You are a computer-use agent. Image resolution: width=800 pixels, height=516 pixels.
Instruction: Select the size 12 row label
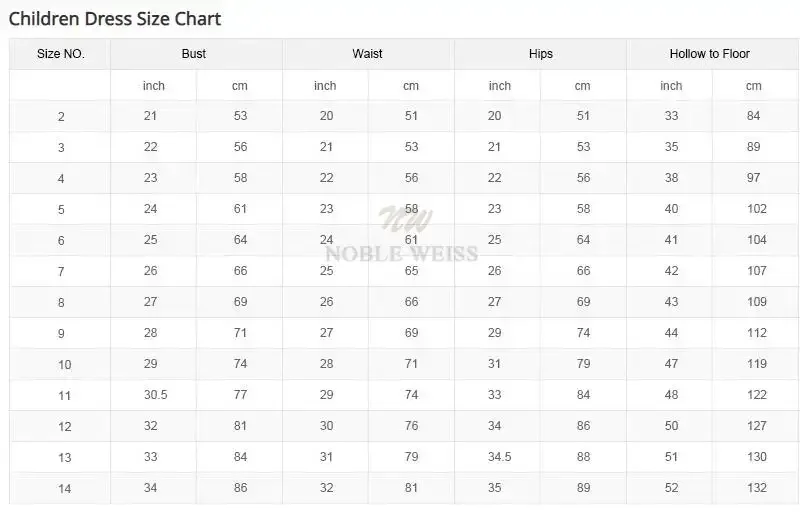64,426
